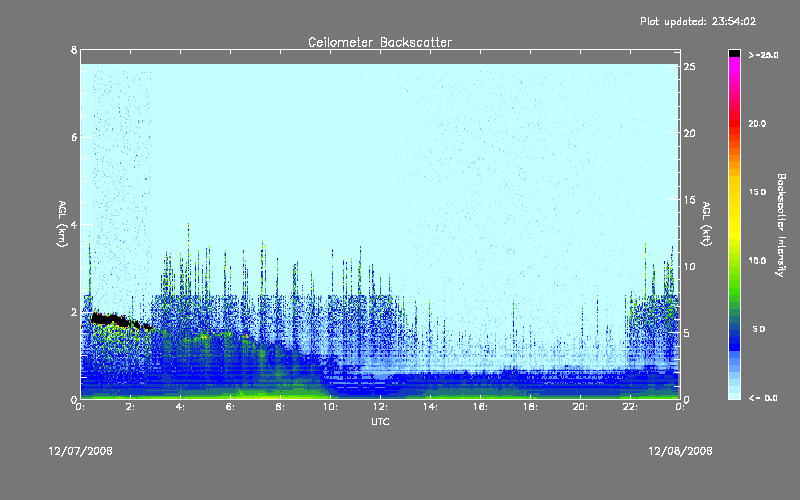Click the 'Ceilometer Backscatter' plot title

pos(380,42)
